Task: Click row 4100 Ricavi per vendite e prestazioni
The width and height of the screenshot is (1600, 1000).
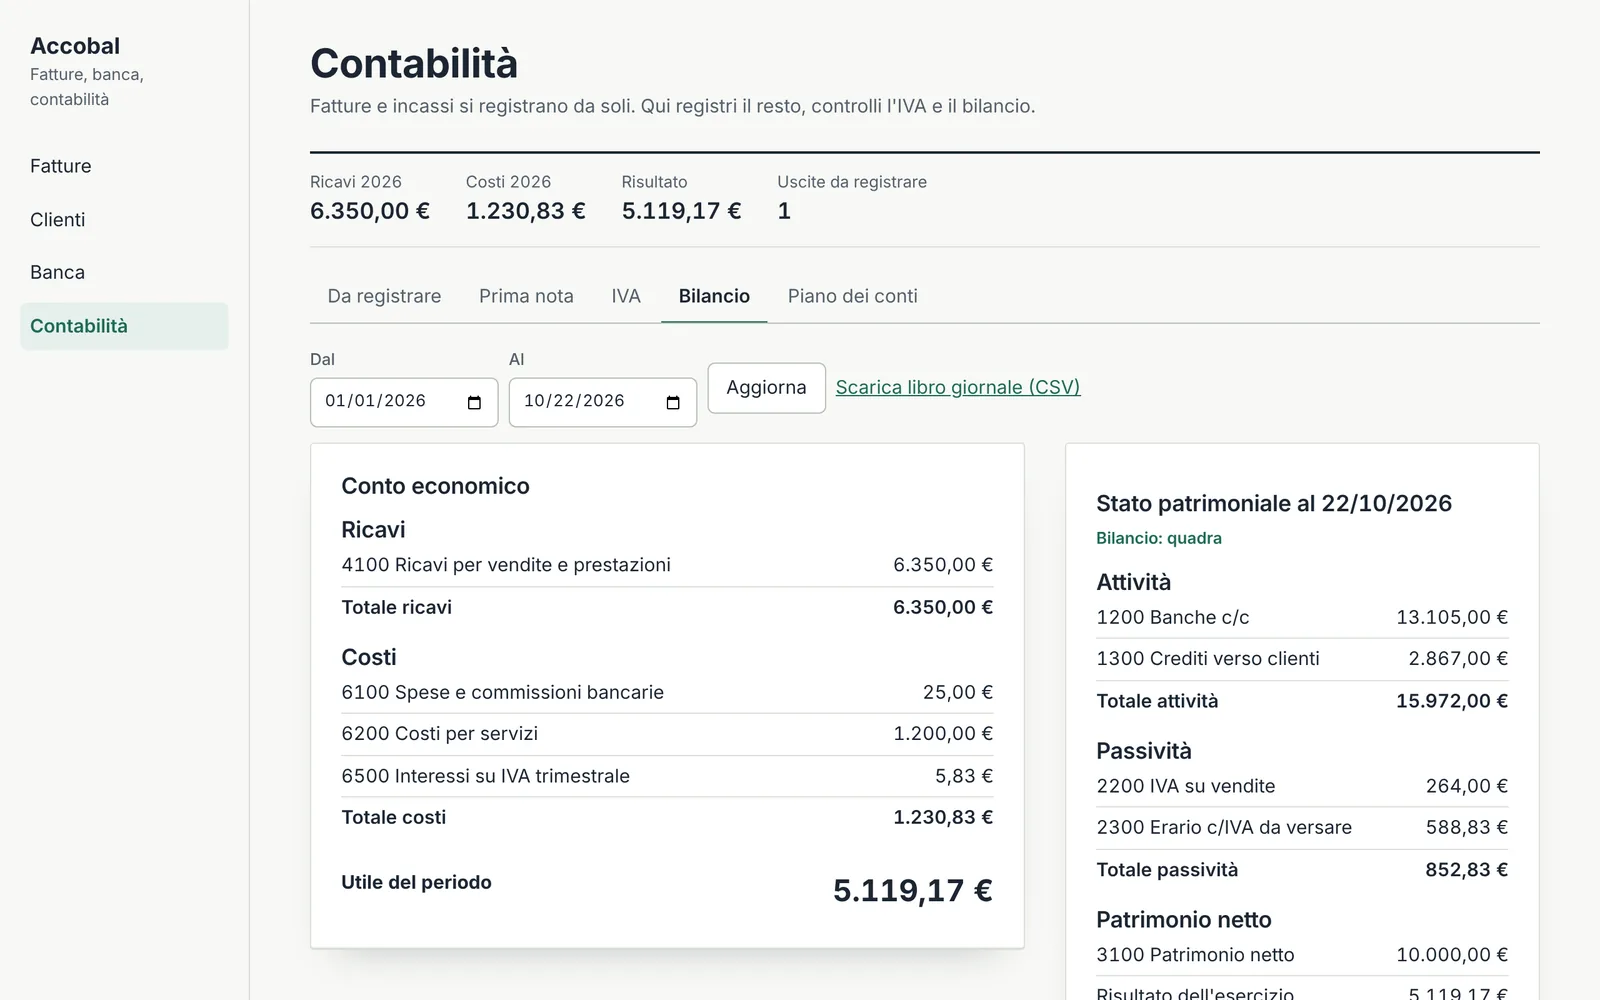Action: point(667,565)
